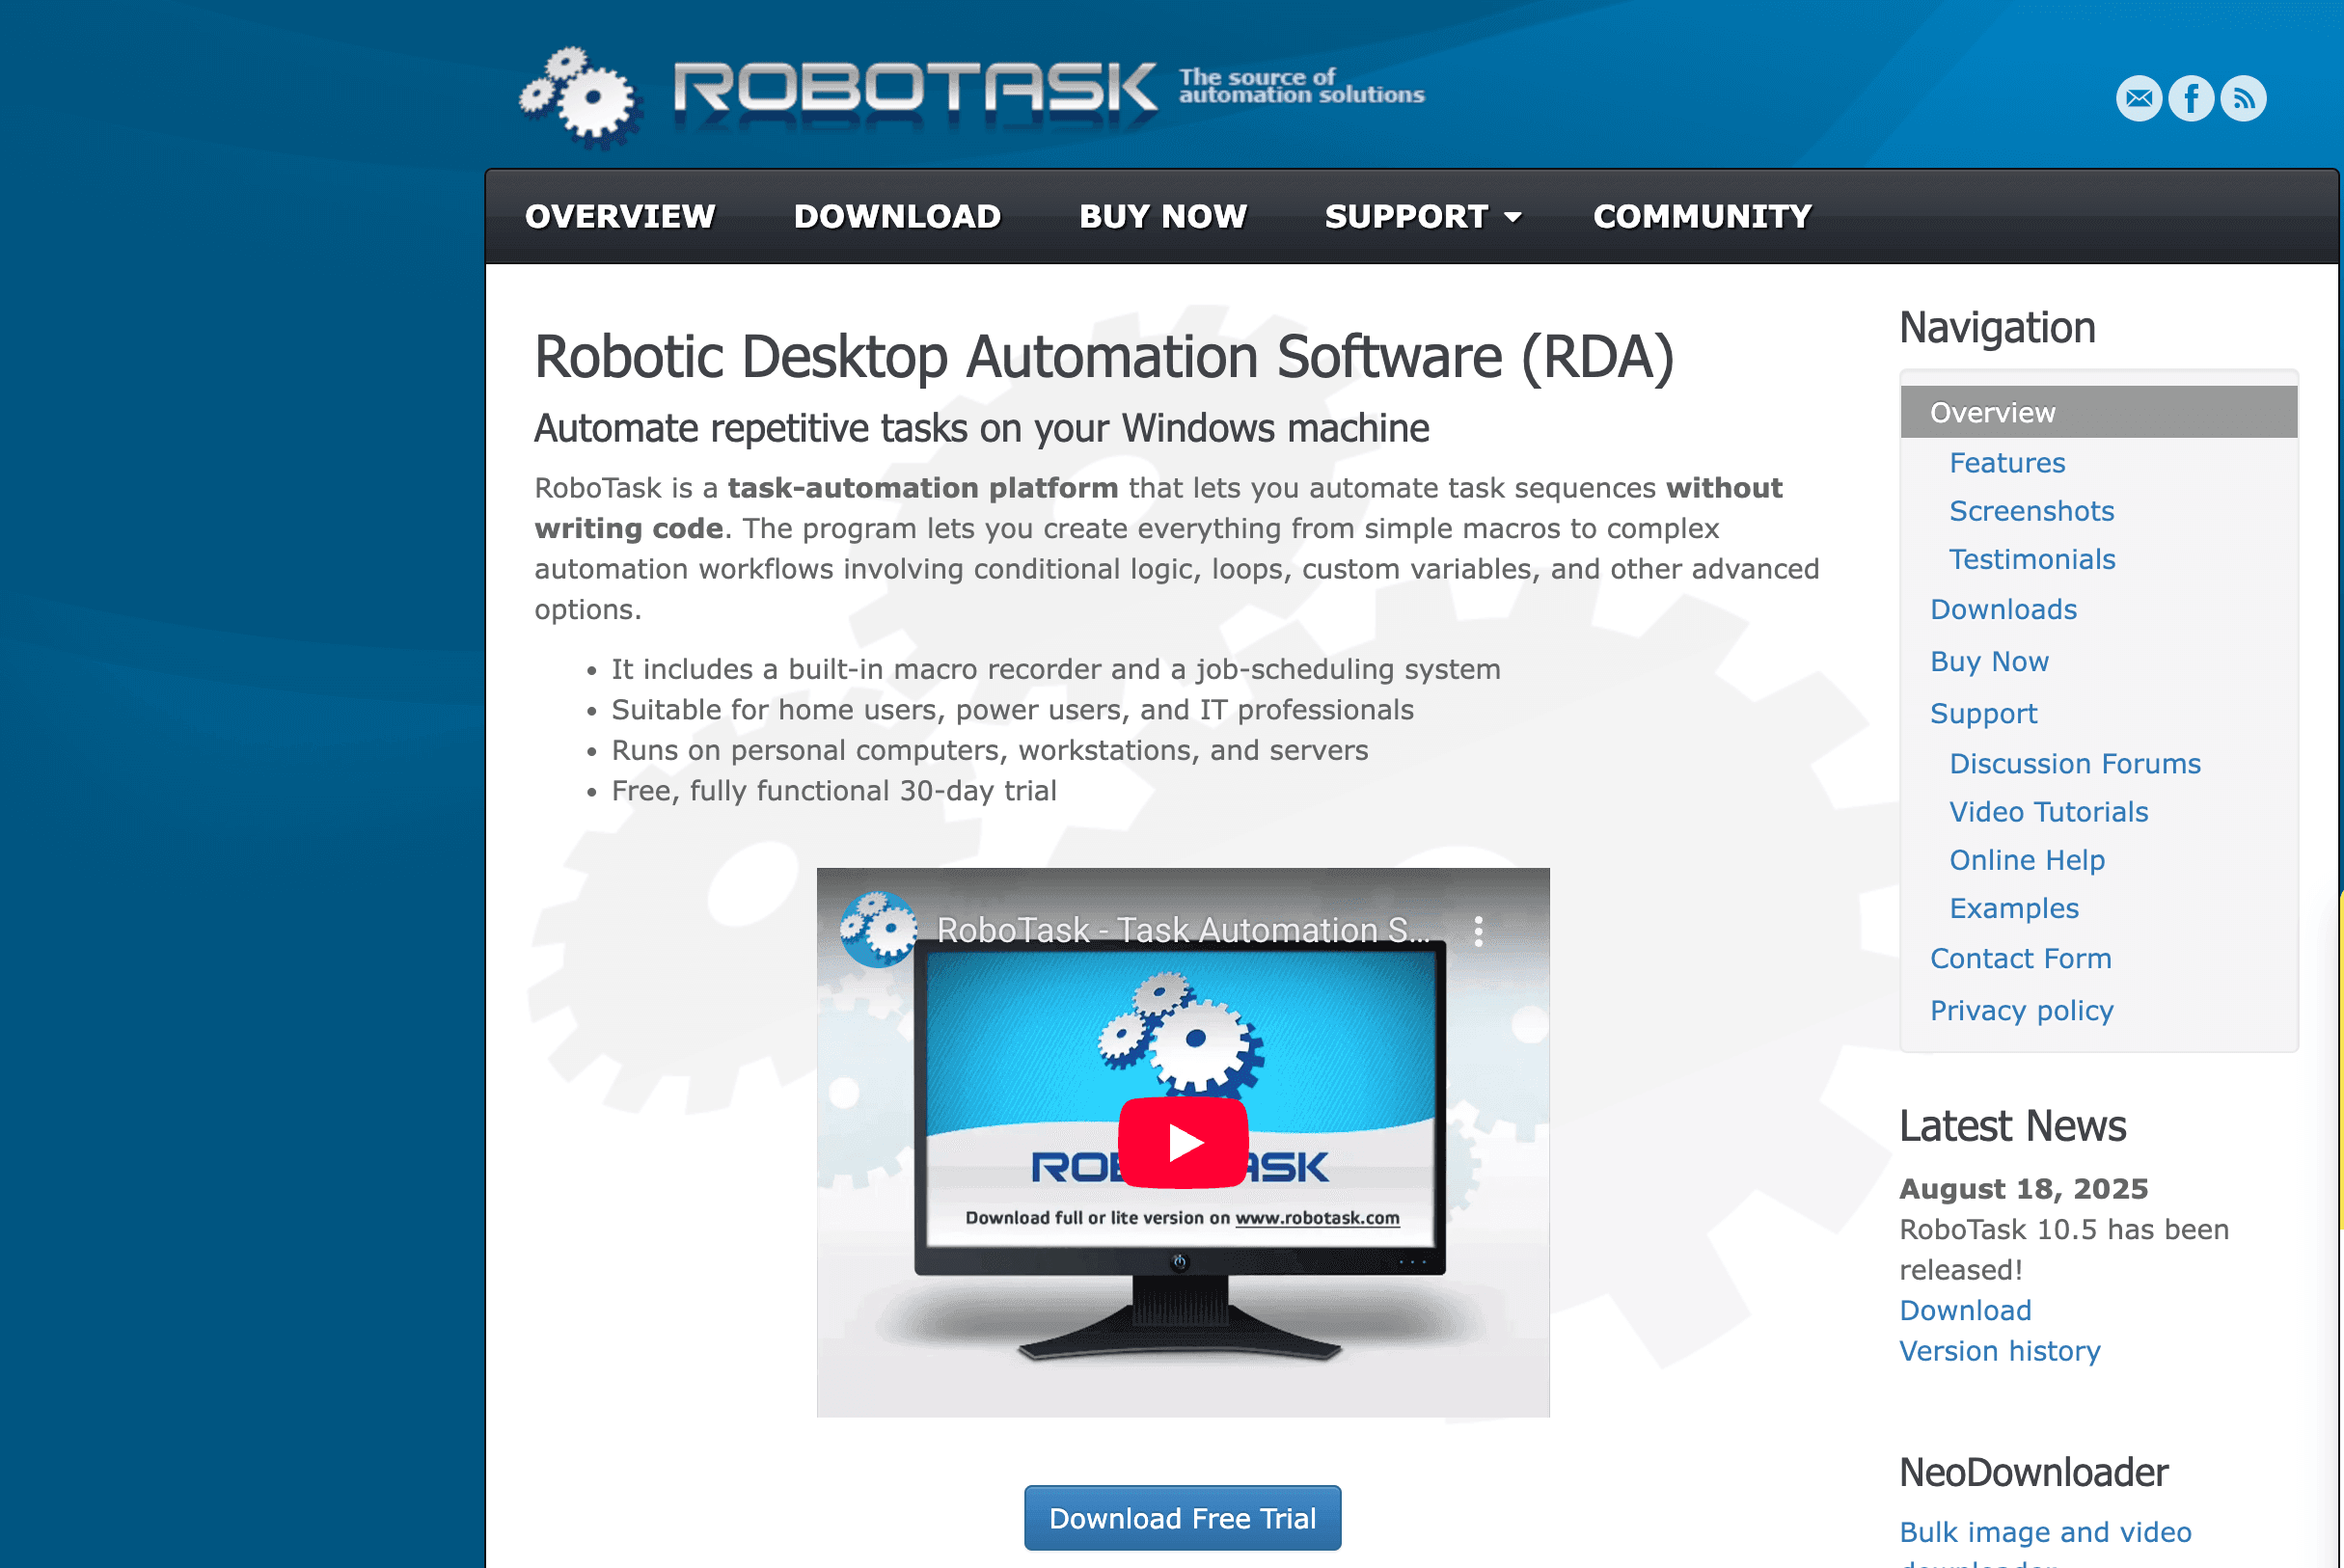Go to the Buy Now menu item

coord(1162,217)
